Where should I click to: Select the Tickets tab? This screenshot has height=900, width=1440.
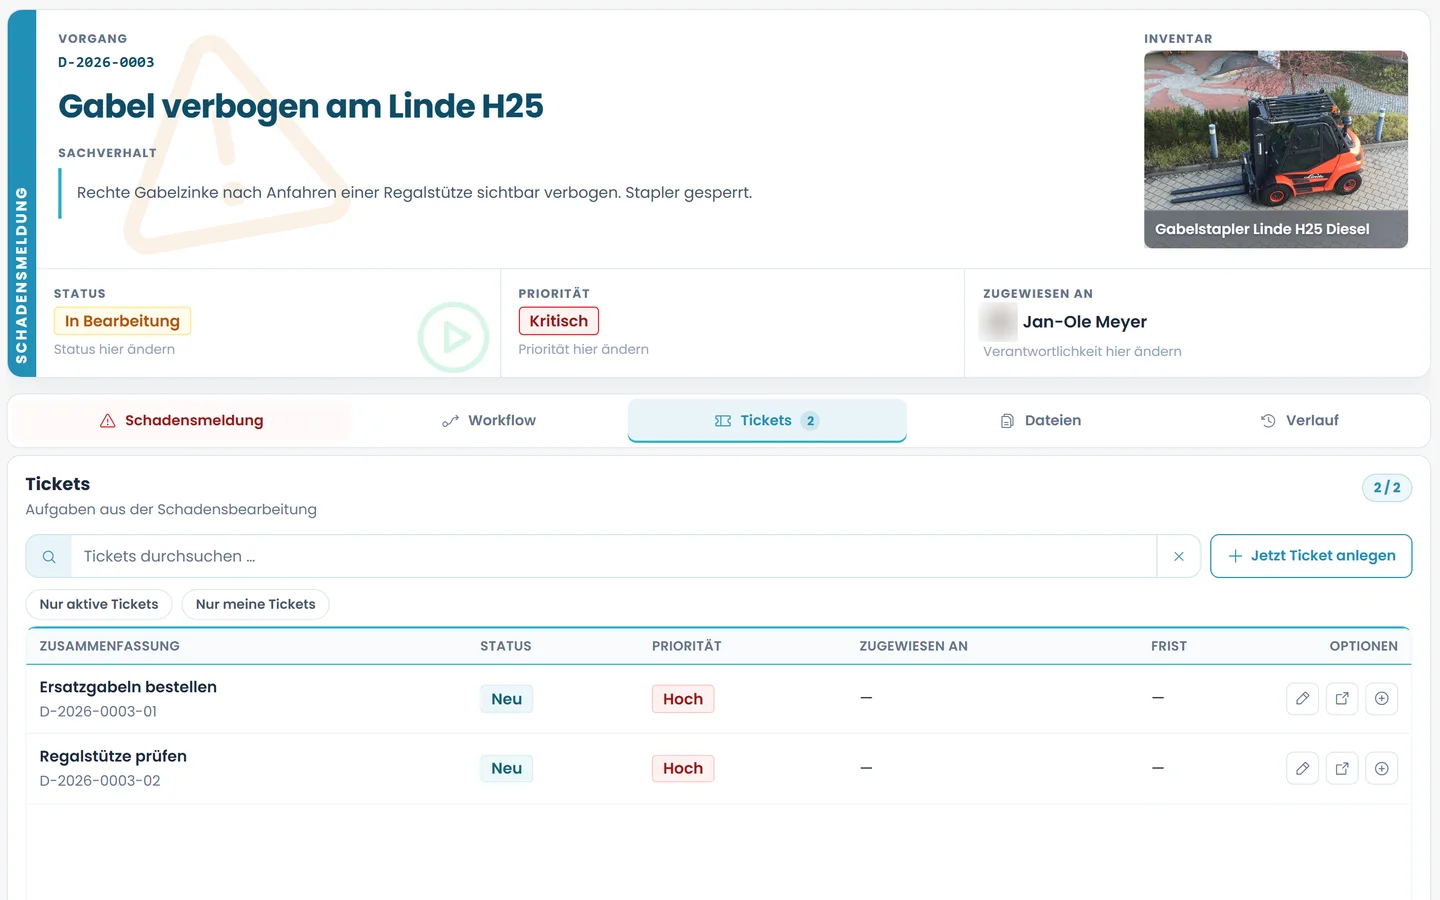point(767,421)
